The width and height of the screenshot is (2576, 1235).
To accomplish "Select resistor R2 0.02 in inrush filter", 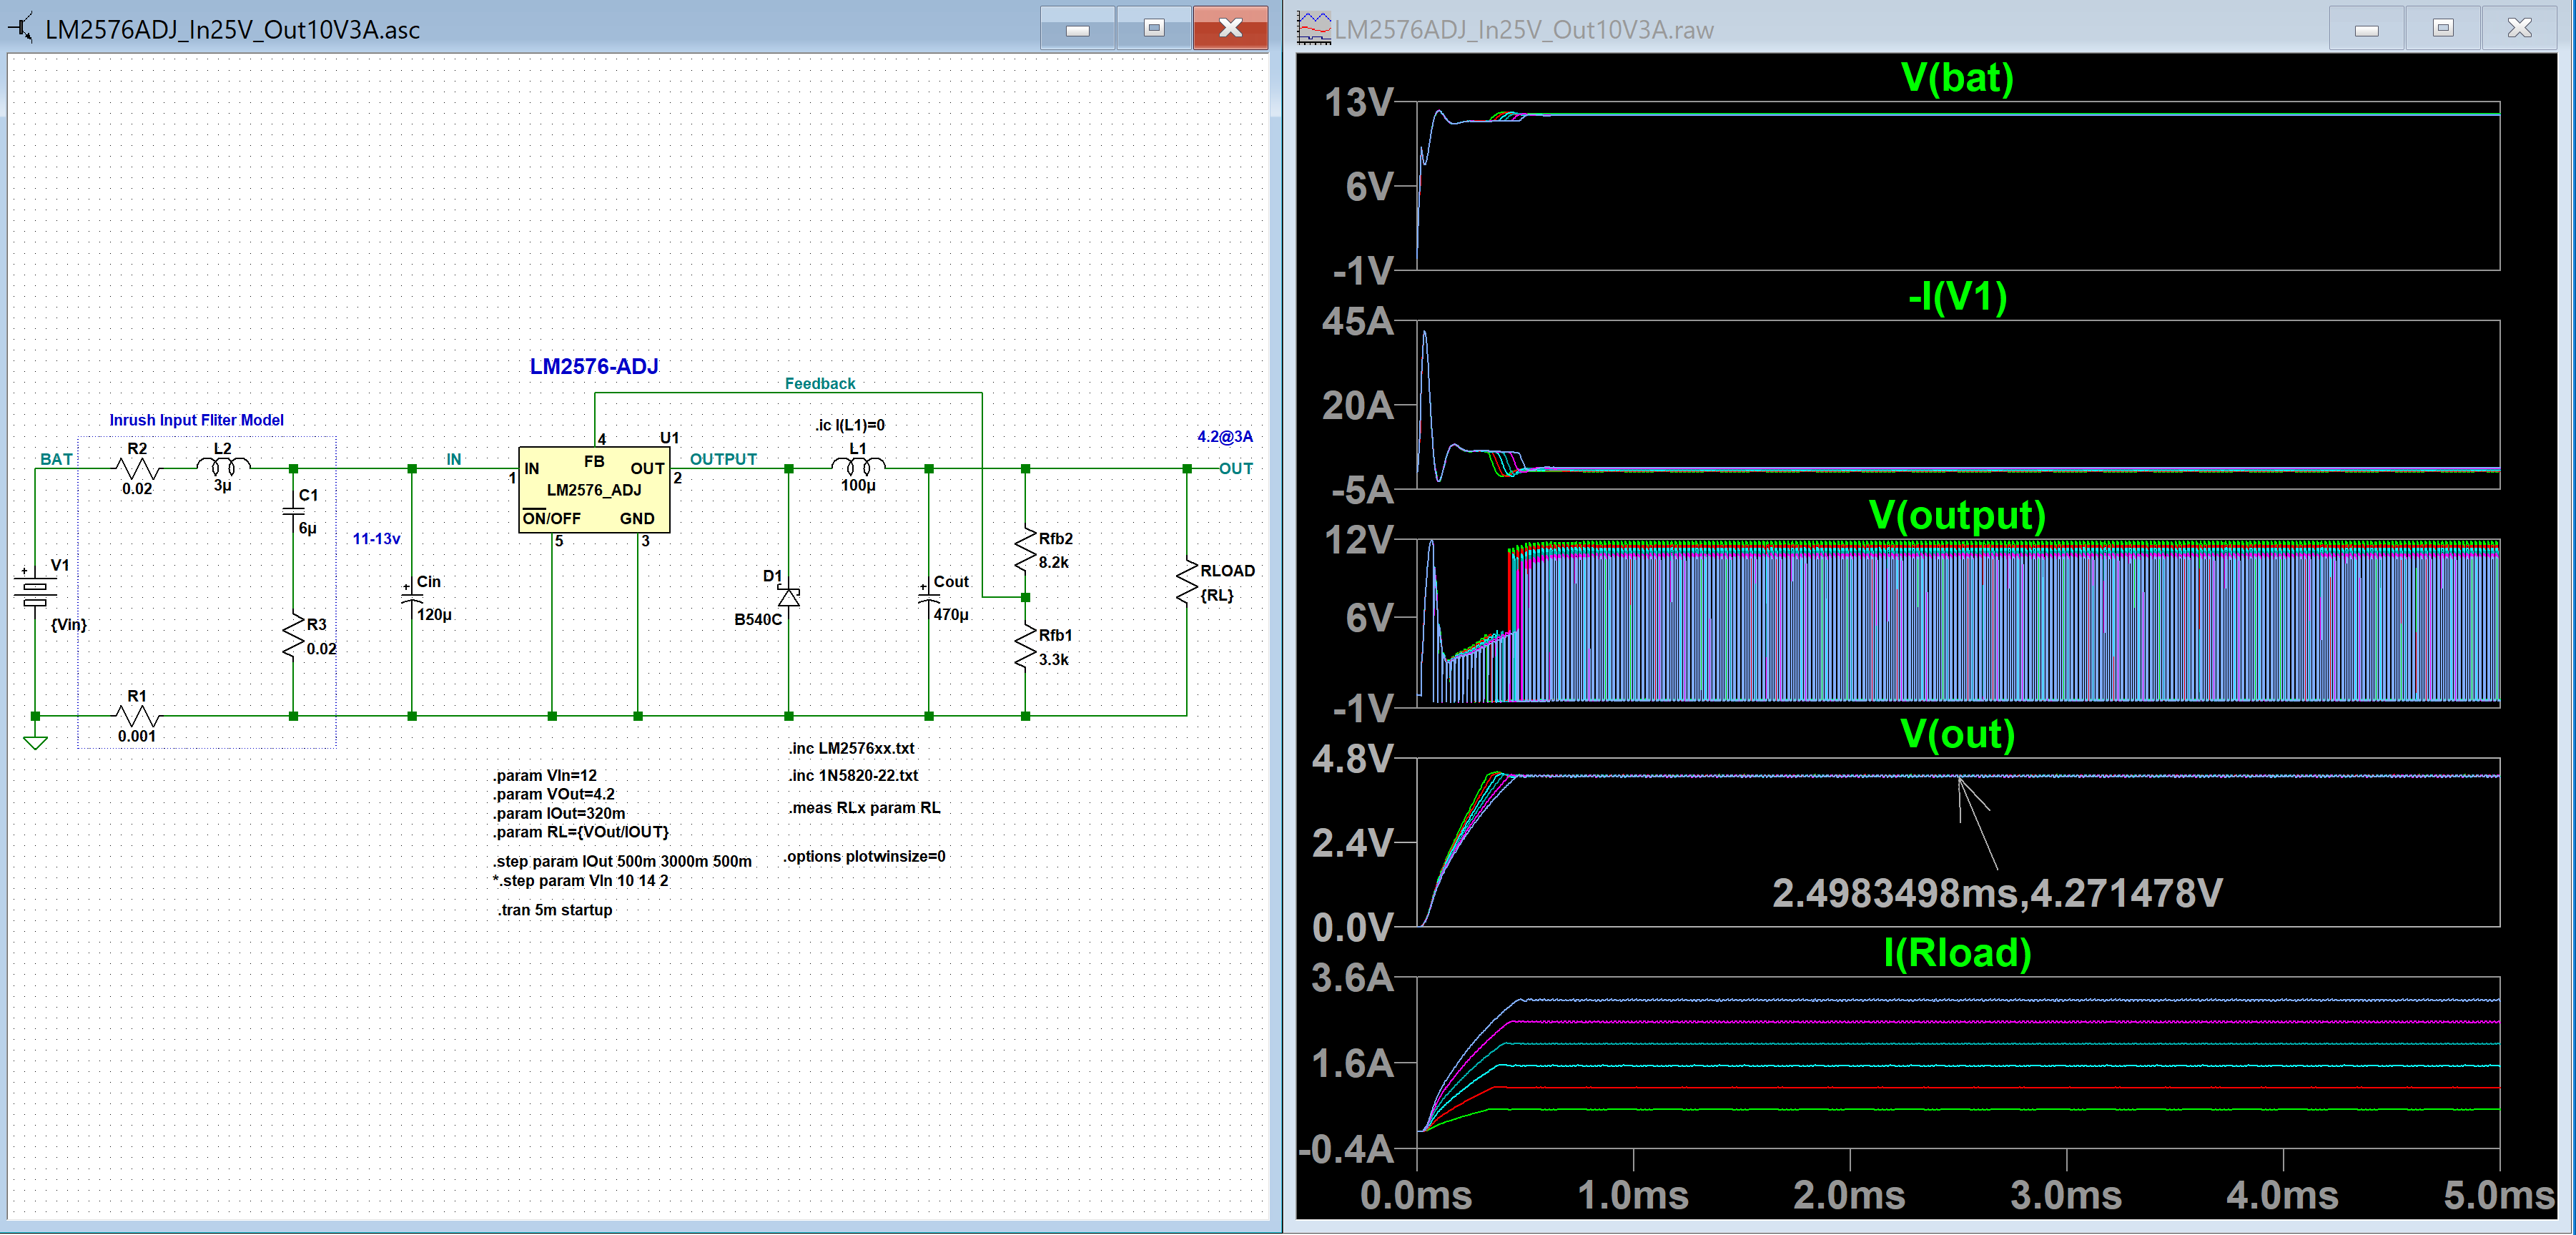I will pyautogui.click(x=137, y=468).
